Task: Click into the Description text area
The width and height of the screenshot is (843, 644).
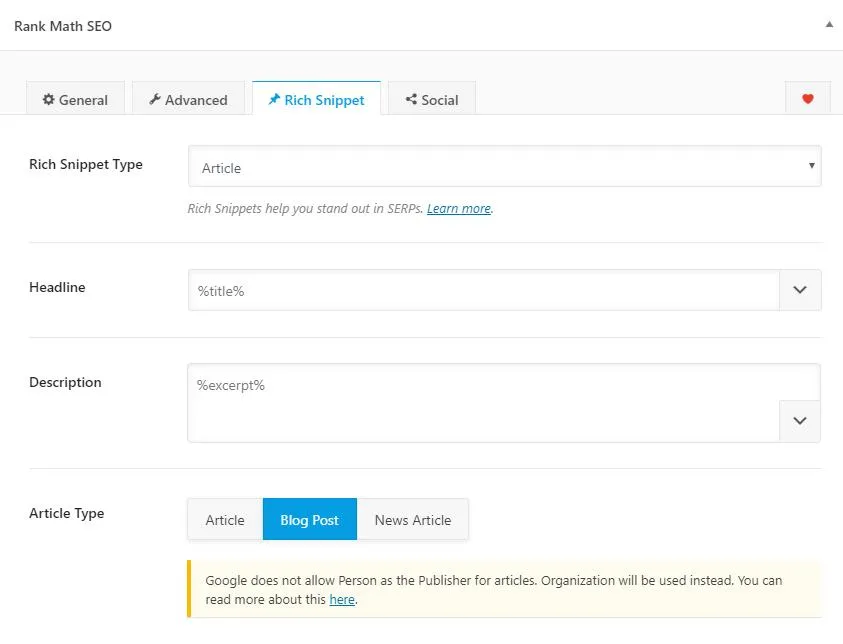Action: 483,402
